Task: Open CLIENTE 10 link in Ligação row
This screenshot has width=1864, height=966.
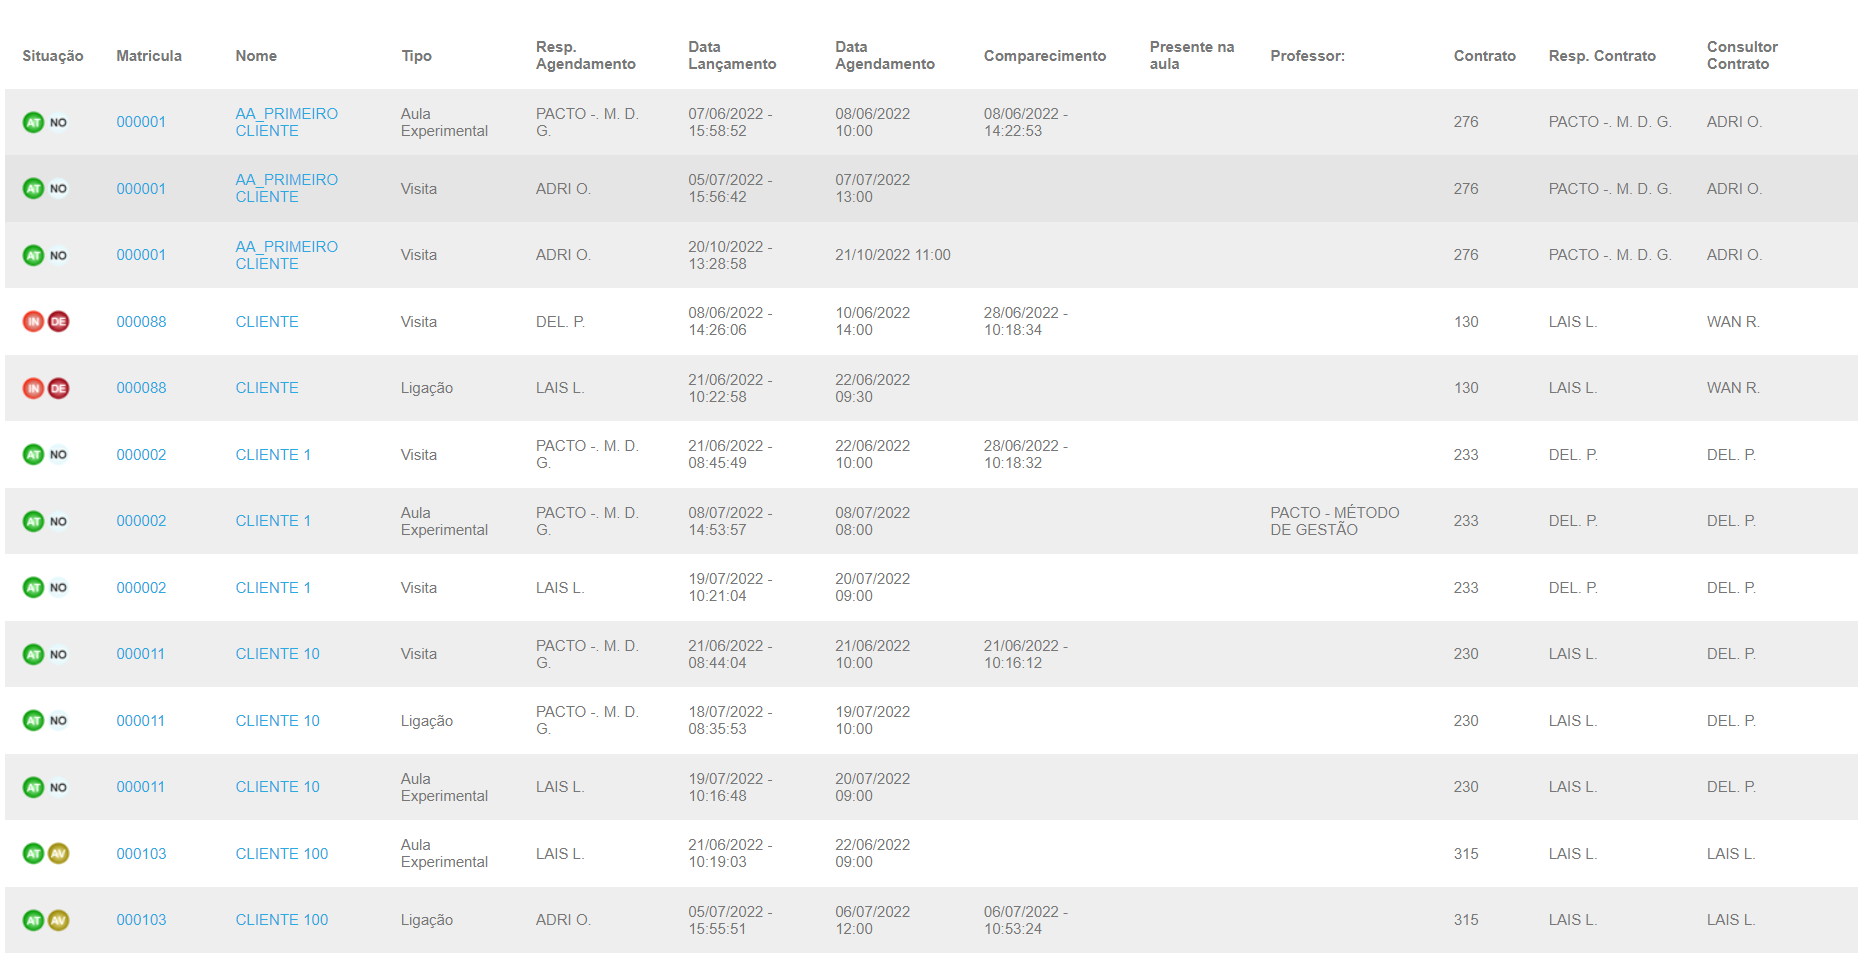Action: coord(278,721)
